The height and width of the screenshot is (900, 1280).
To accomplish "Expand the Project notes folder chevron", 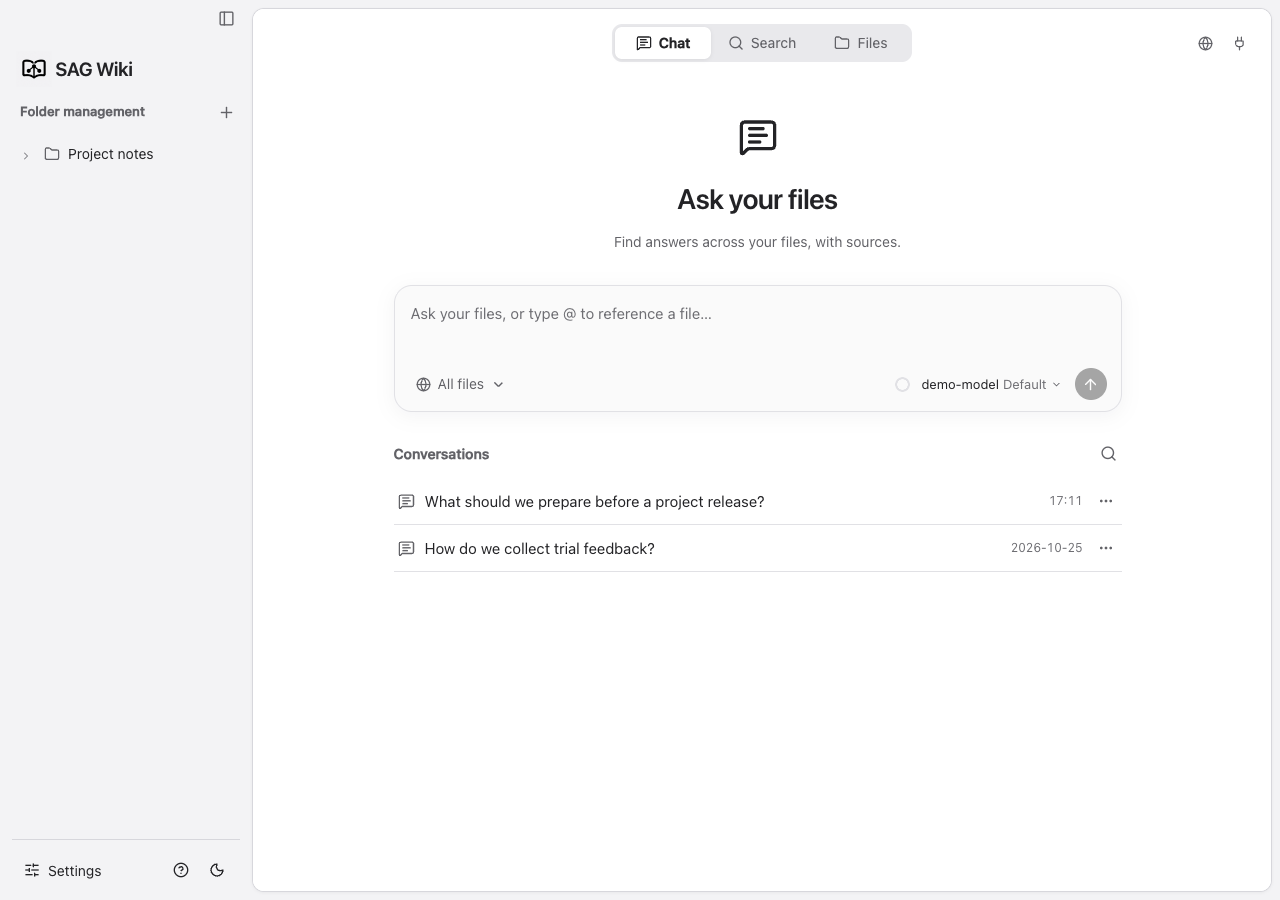I will coord(26,155).
